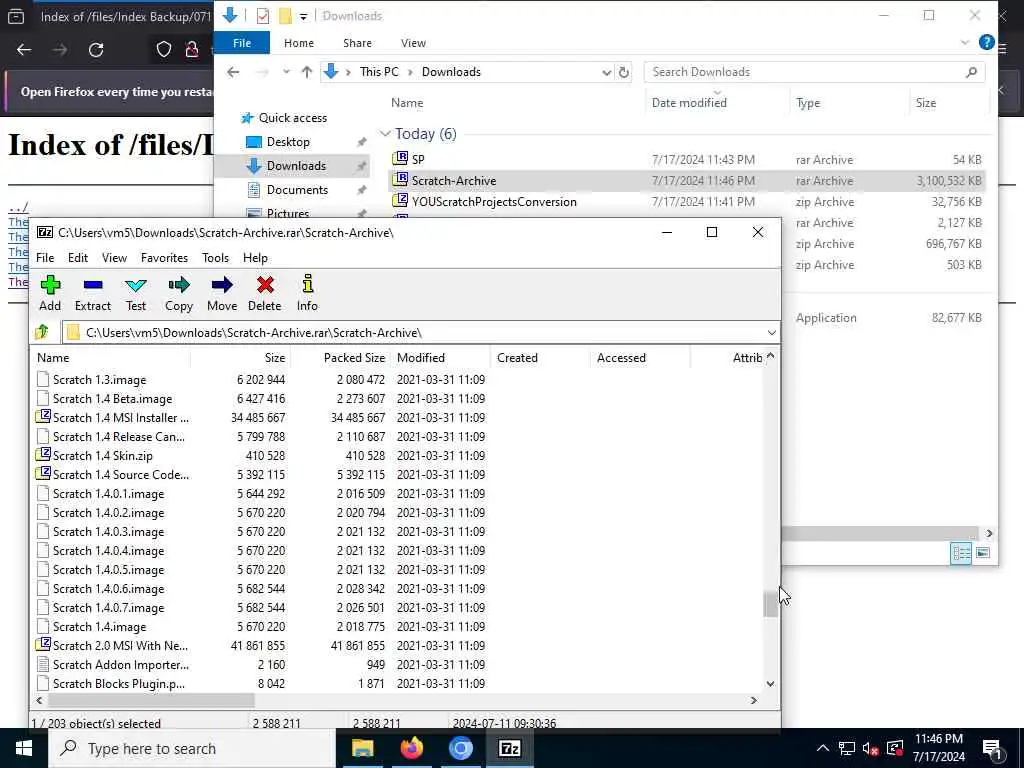Collapse the Today group in Explorer
The width and height of the screenshot is (1024, 768).
385,134
